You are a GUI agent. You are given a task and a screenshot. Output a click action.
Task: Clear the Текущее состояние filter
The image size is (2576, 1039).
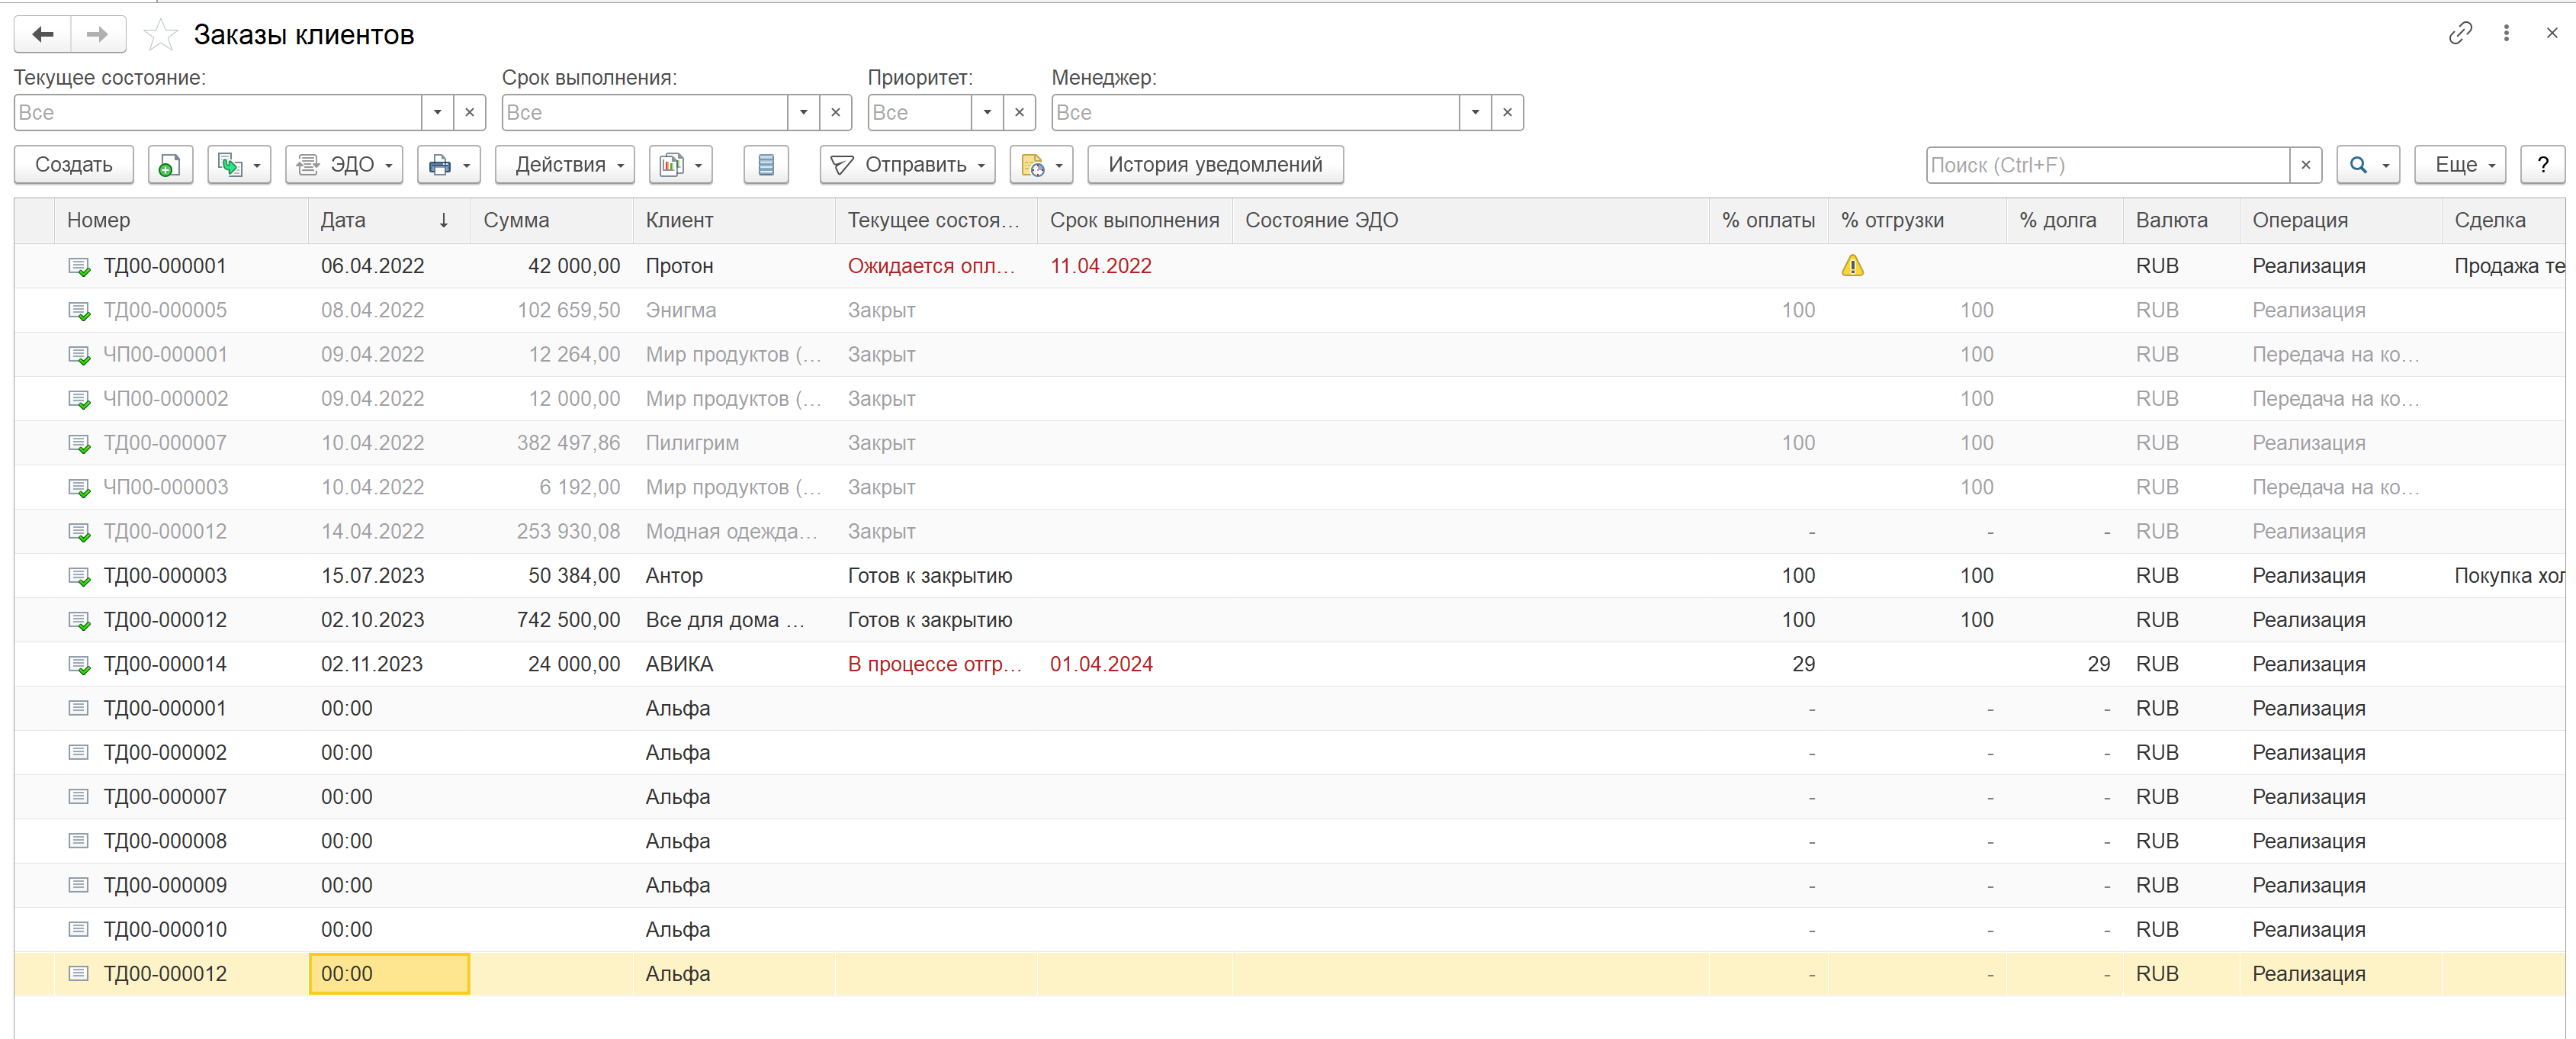click(469, 112)
